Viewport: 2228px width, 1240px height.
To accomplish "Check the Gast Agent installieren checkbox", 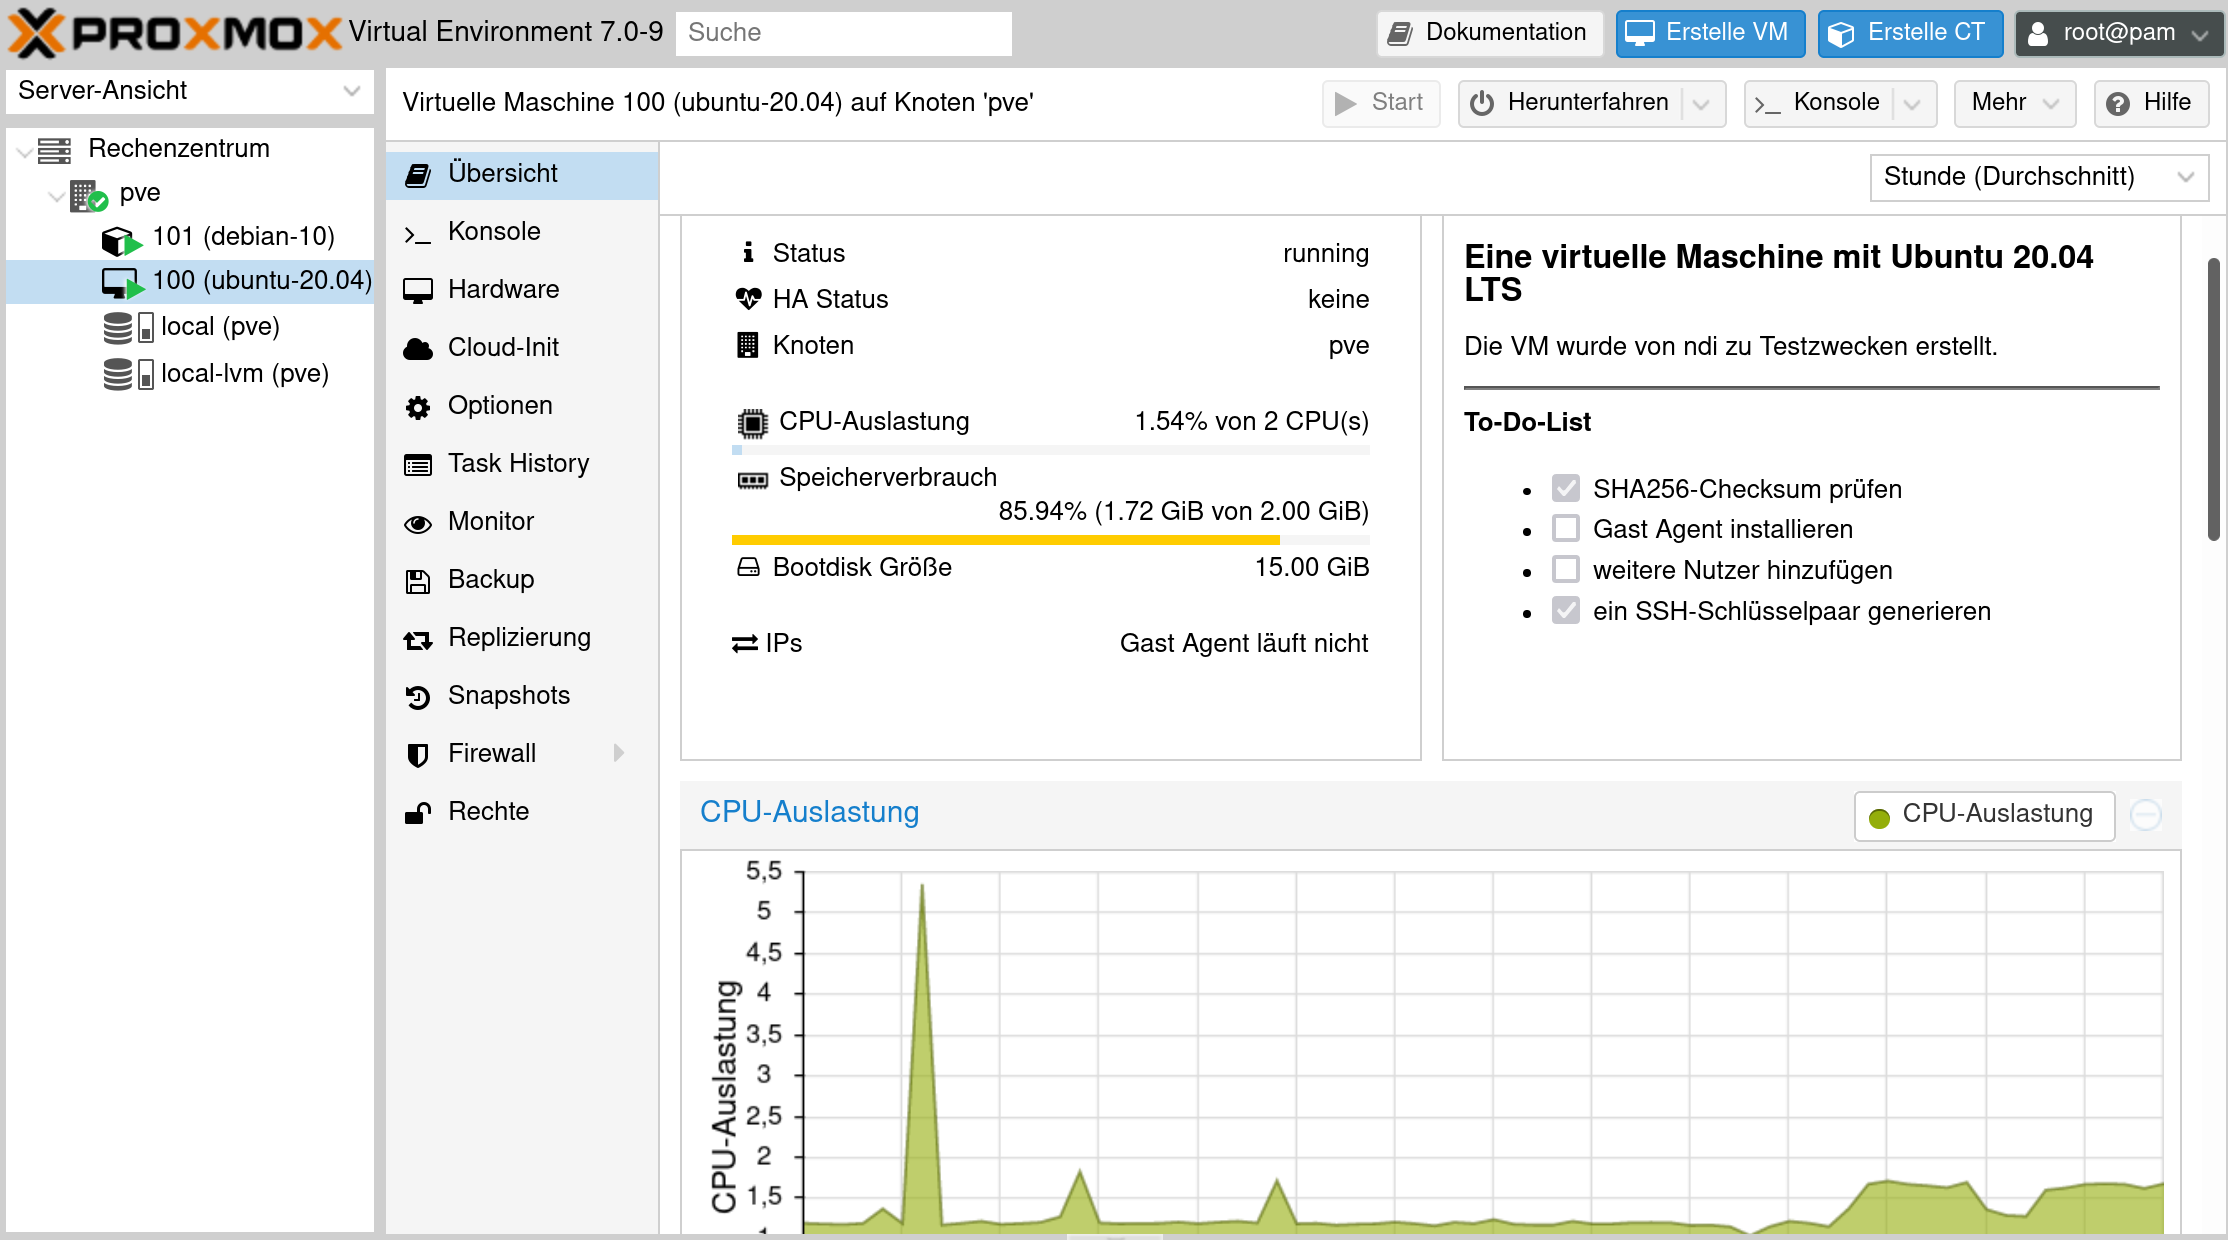I will click(1565, 528).
